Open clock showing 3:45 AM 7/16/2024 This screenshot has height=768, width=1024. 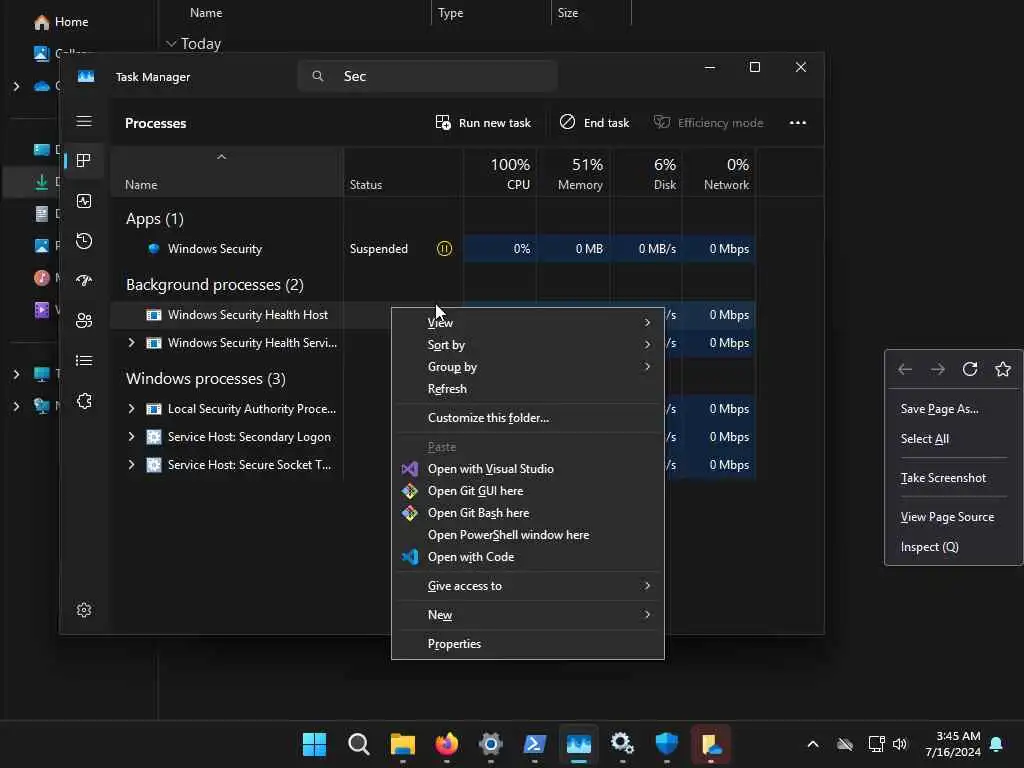(952, 744)
